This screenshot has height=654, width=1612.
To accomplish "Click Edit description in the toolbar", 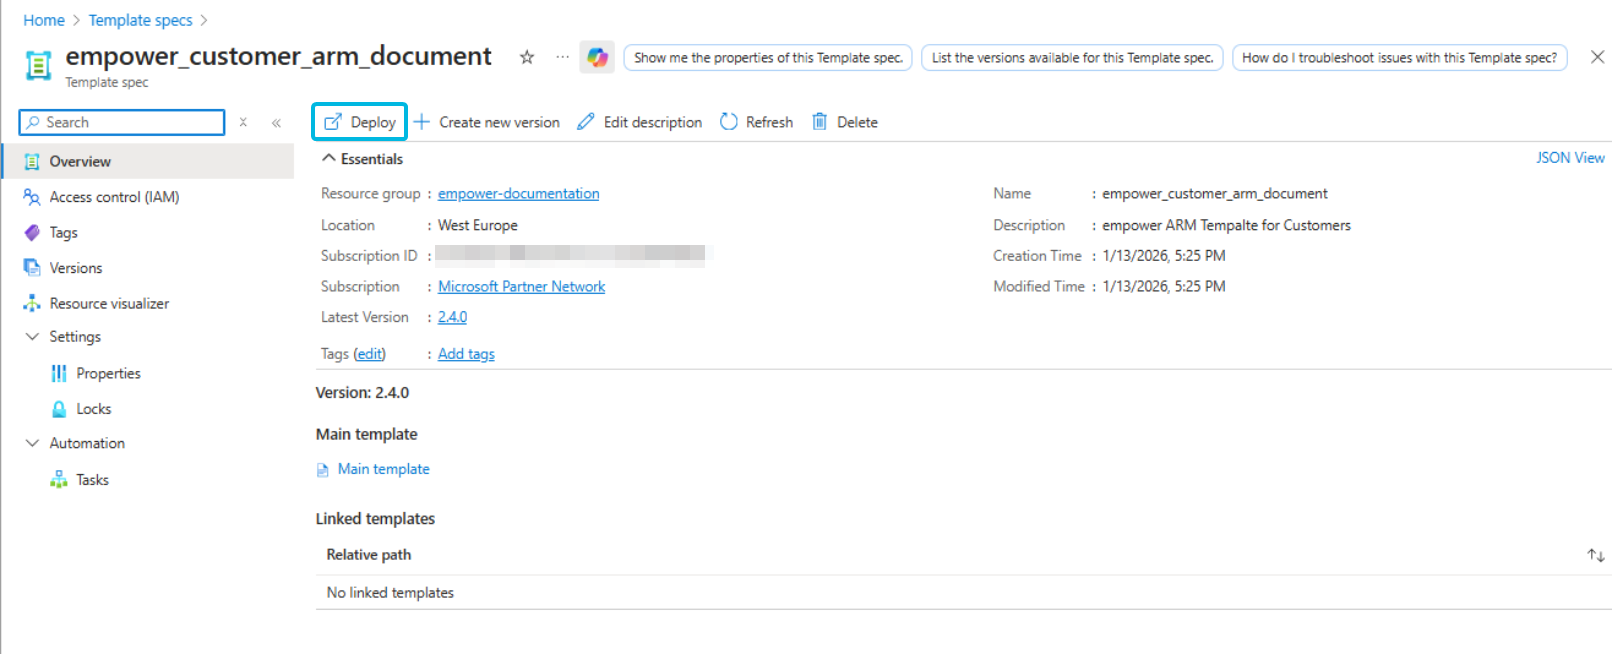I will tap(640, 122).
